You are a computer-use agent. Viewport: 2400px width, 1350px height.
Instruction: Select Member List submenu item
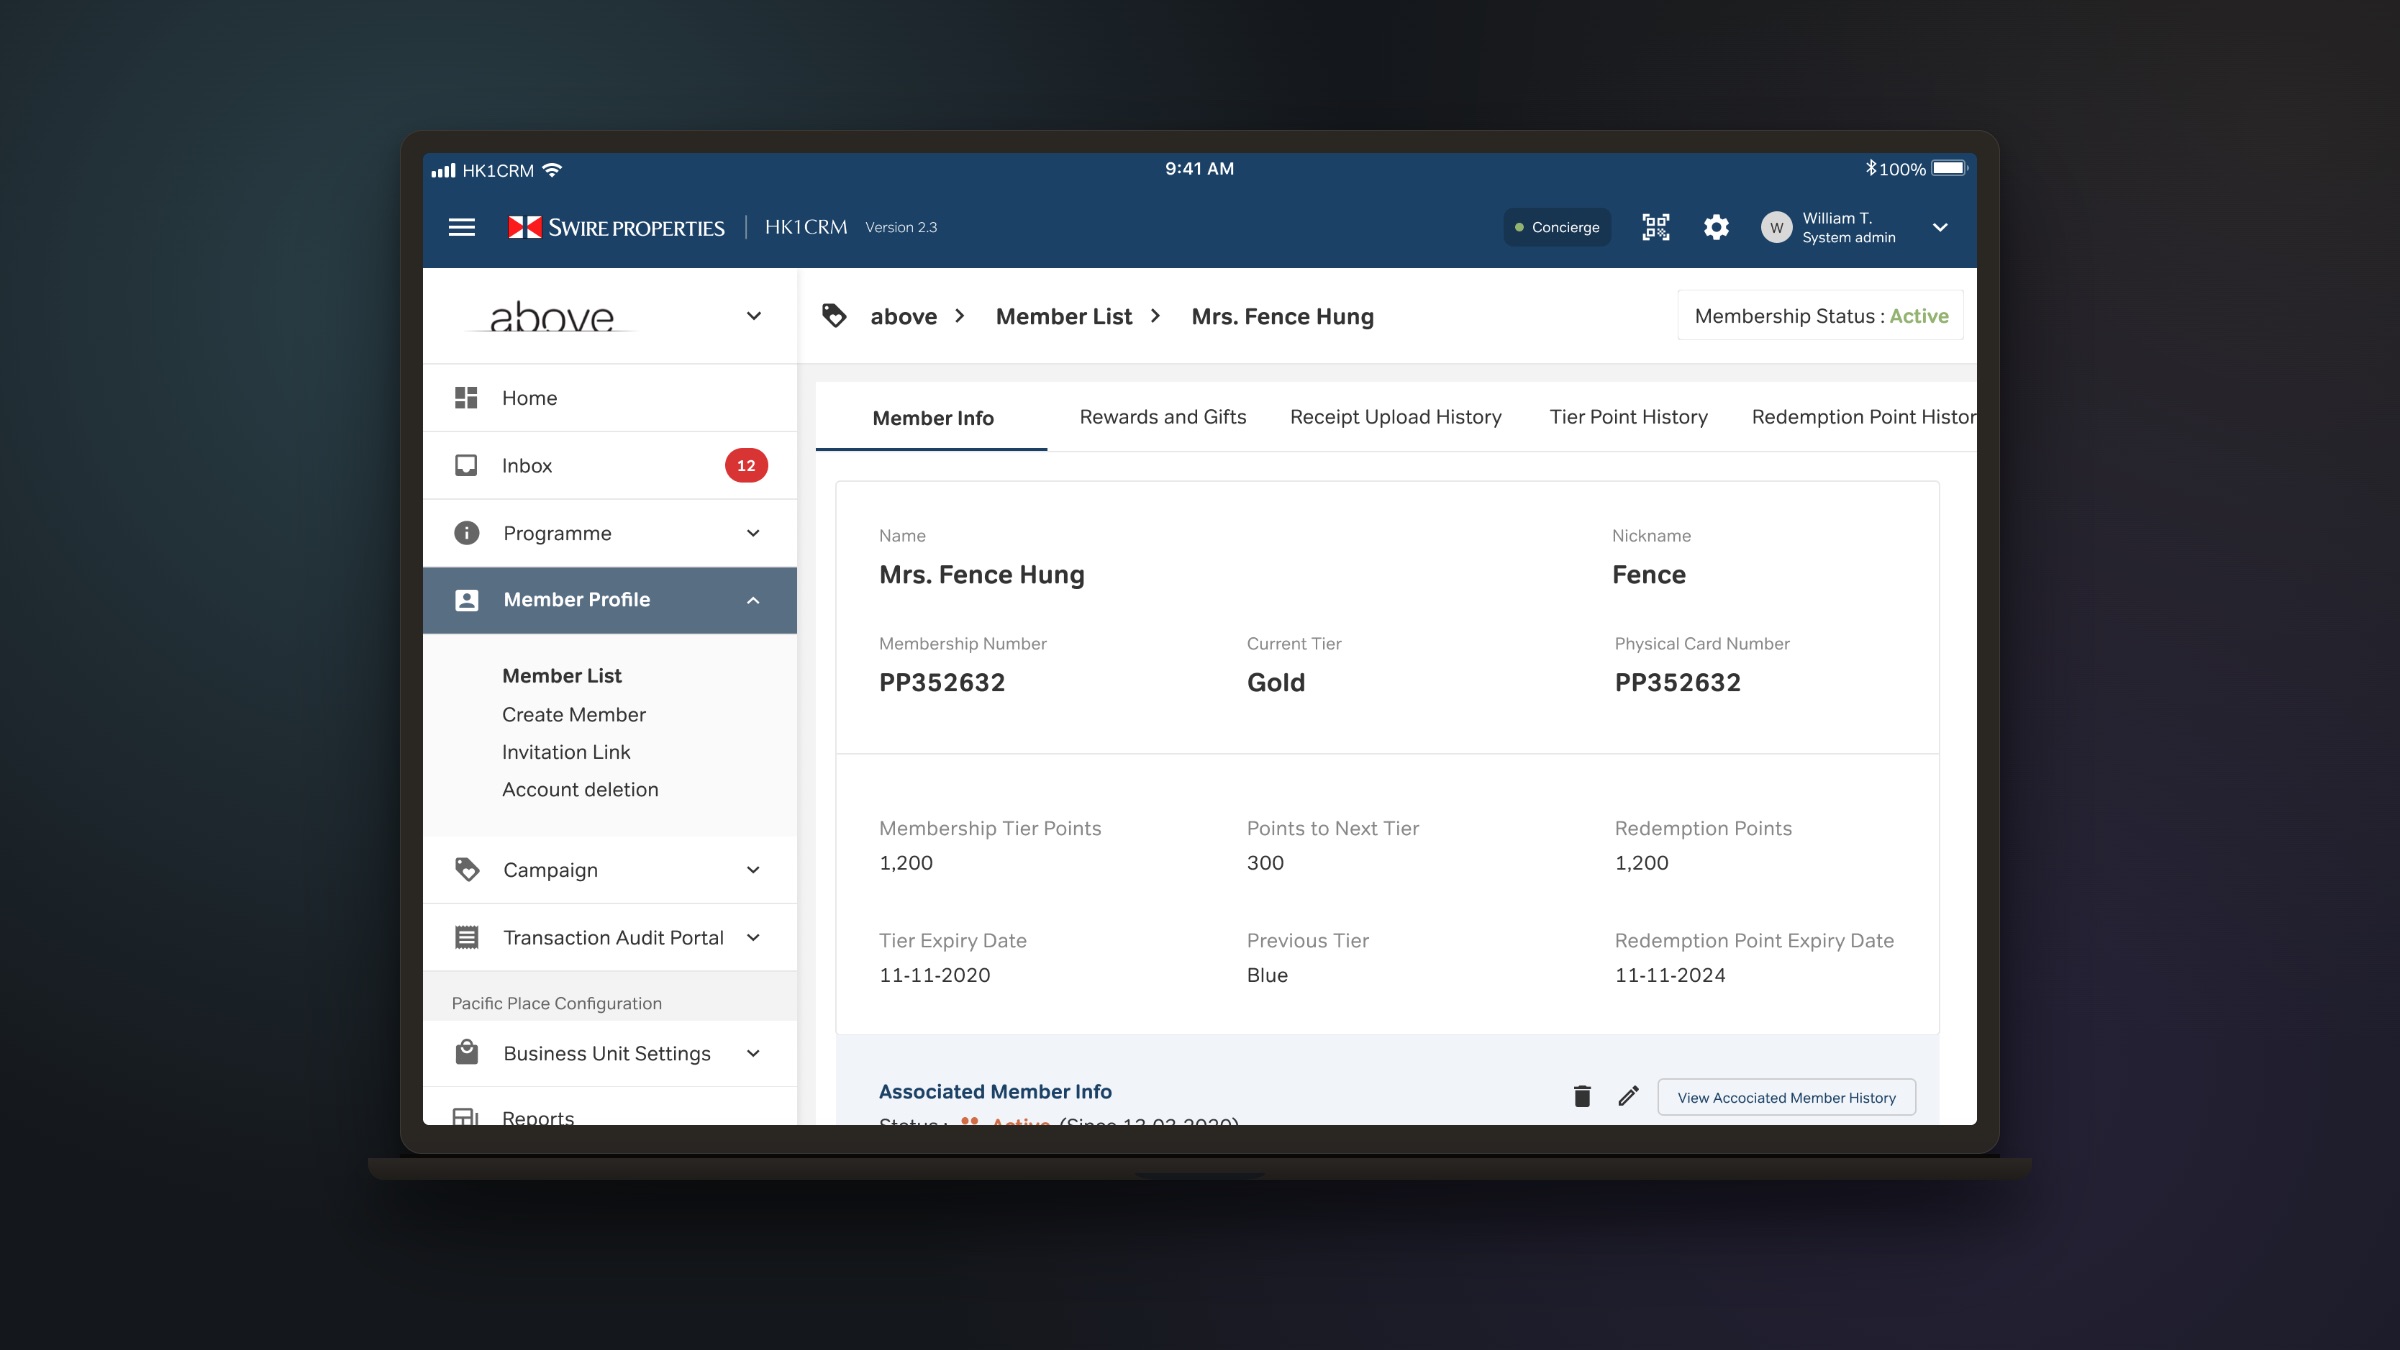coord(562,676)
